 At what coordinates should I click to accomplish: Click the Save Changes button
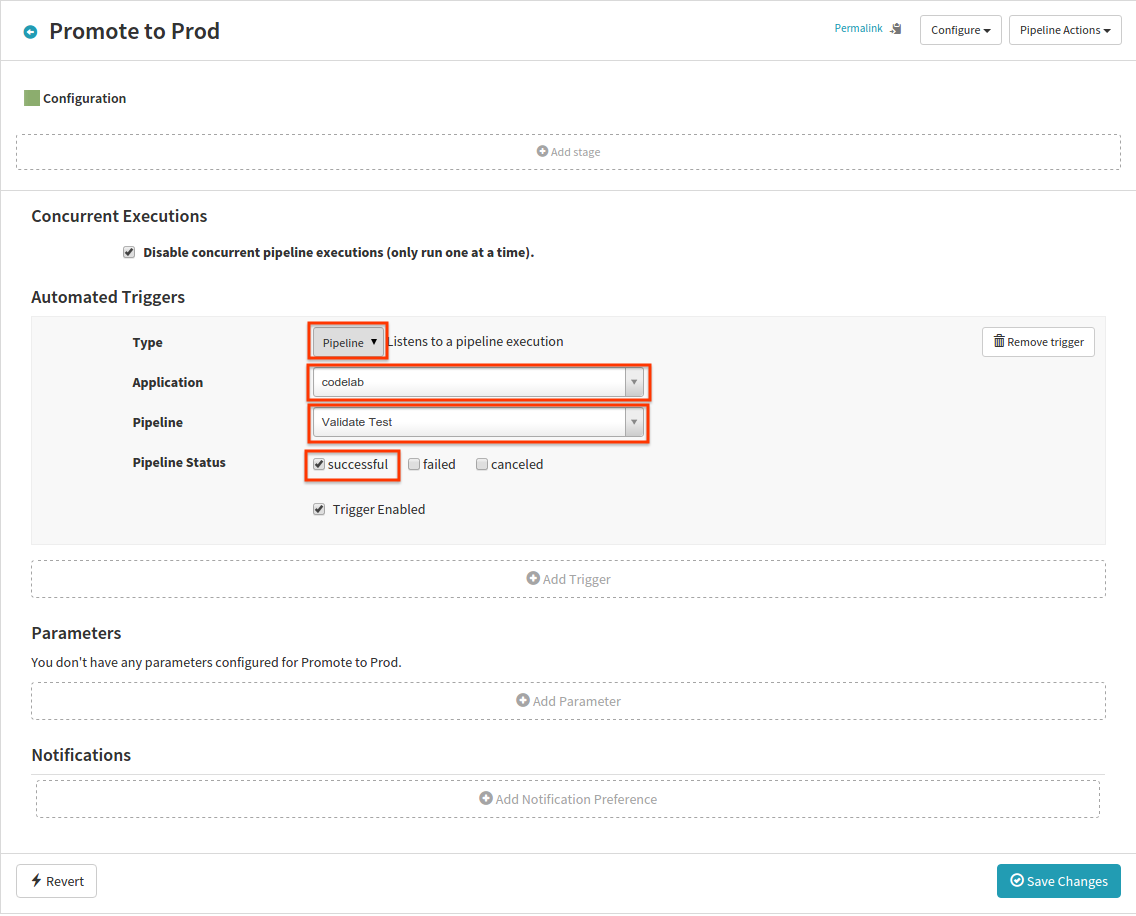(1058, 881)
